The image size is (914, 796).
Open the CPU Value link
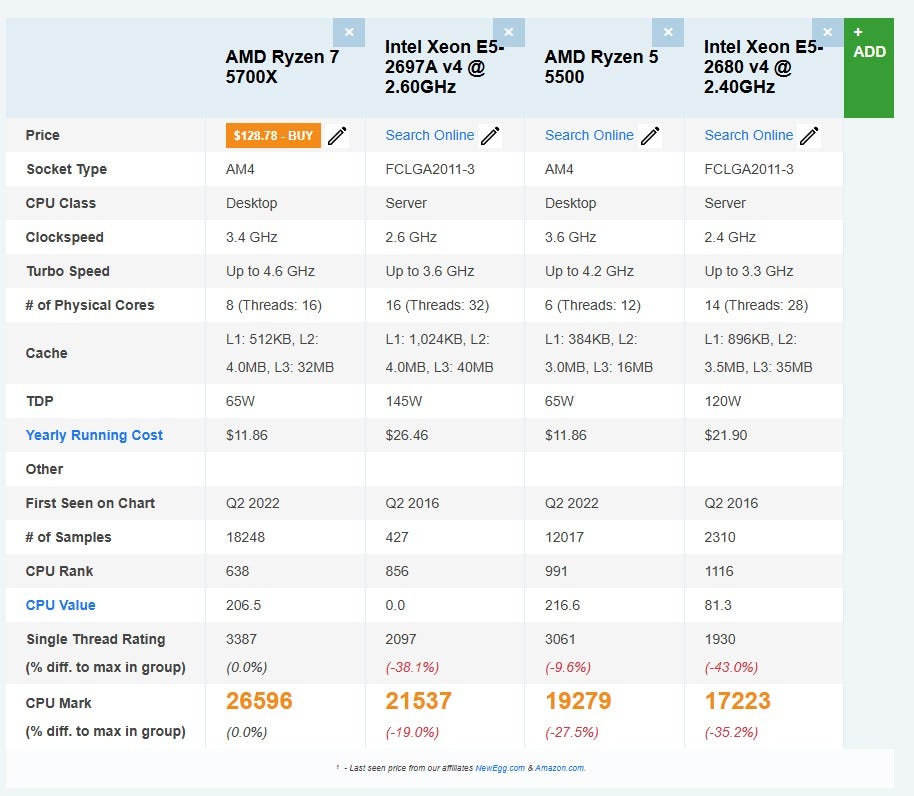pos(61,605)
